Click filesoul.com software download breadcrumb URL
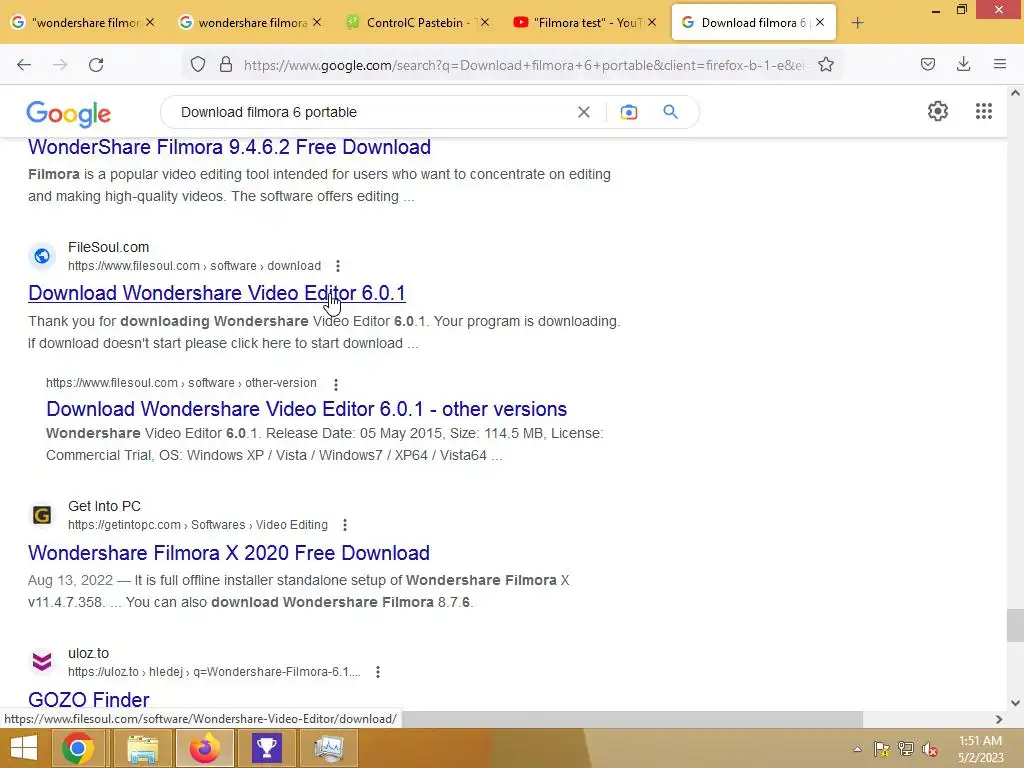The image size is (1024, 768). point(195,266)
